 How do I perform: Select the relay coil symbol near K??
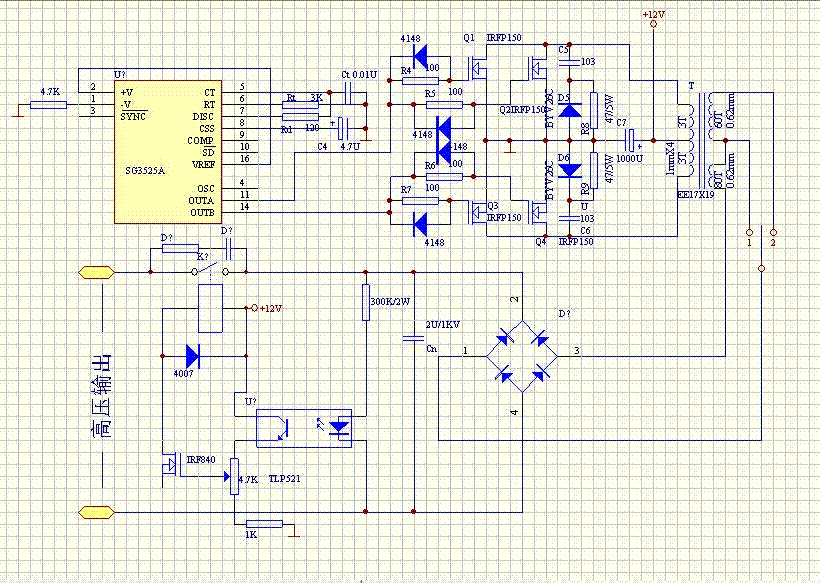[x=210, y=308]
